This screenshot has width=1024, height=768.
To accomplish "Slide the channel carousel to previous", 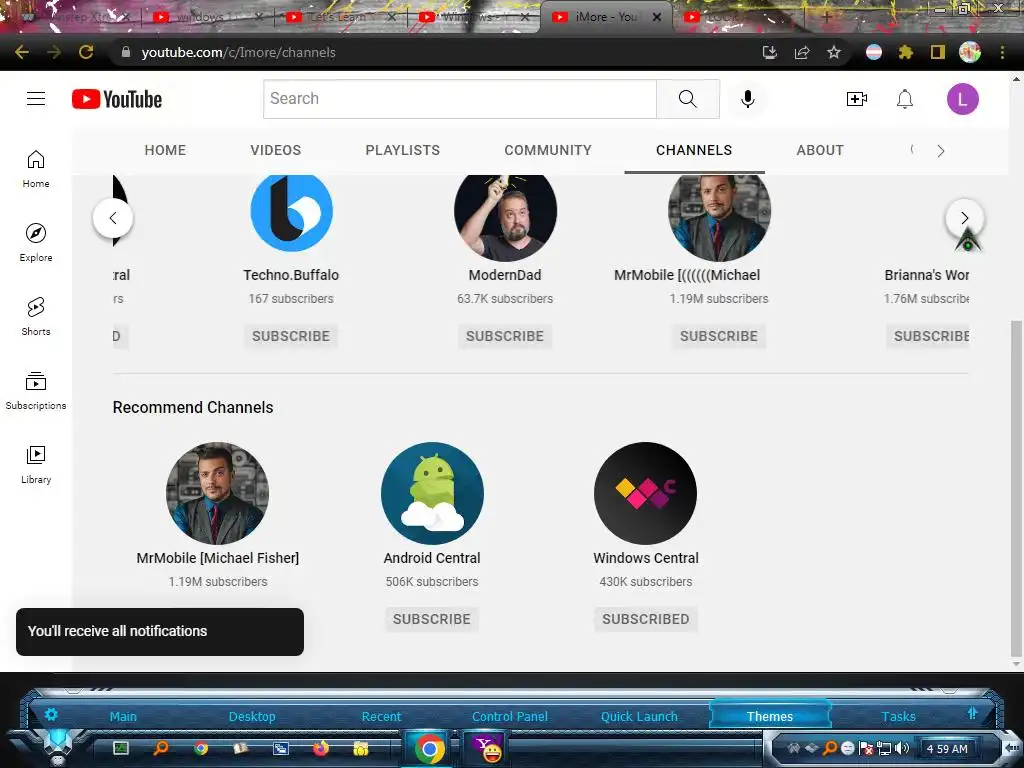I will click(113, 218).
